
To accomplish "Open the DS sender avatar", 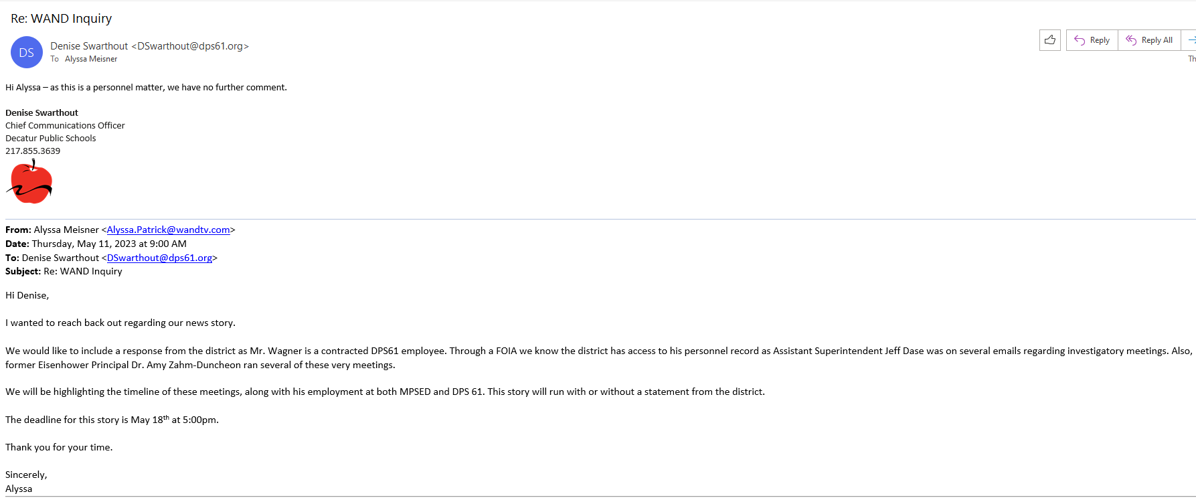I will 26,52.
